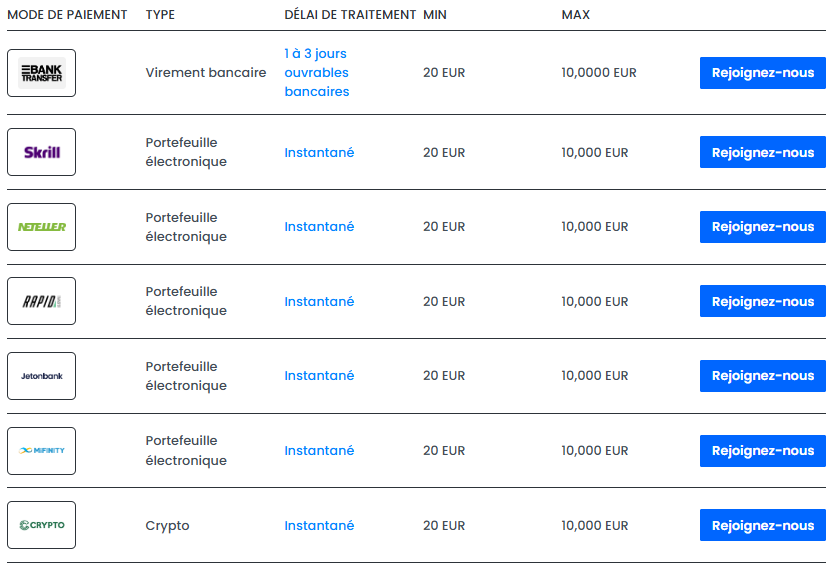
Task: Click the Rapid Transfer logo
Action: [41, 301]
